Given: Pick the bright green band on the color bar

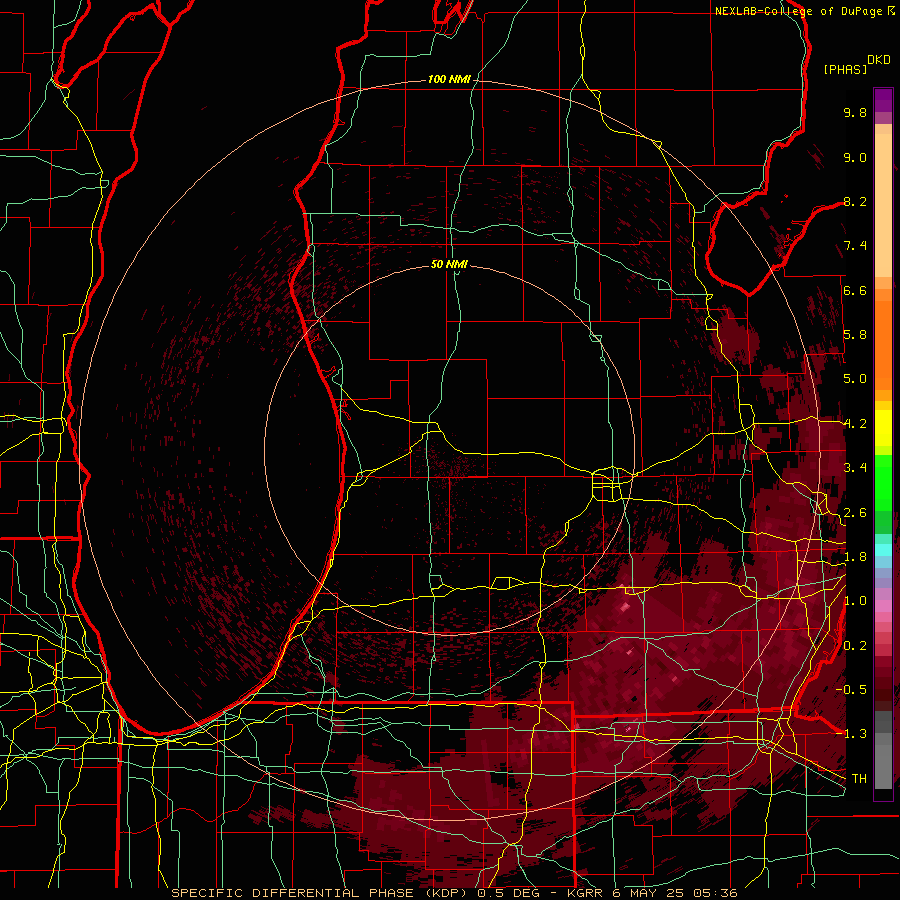Looking at the screenshot, I should (x=883, y=483).
